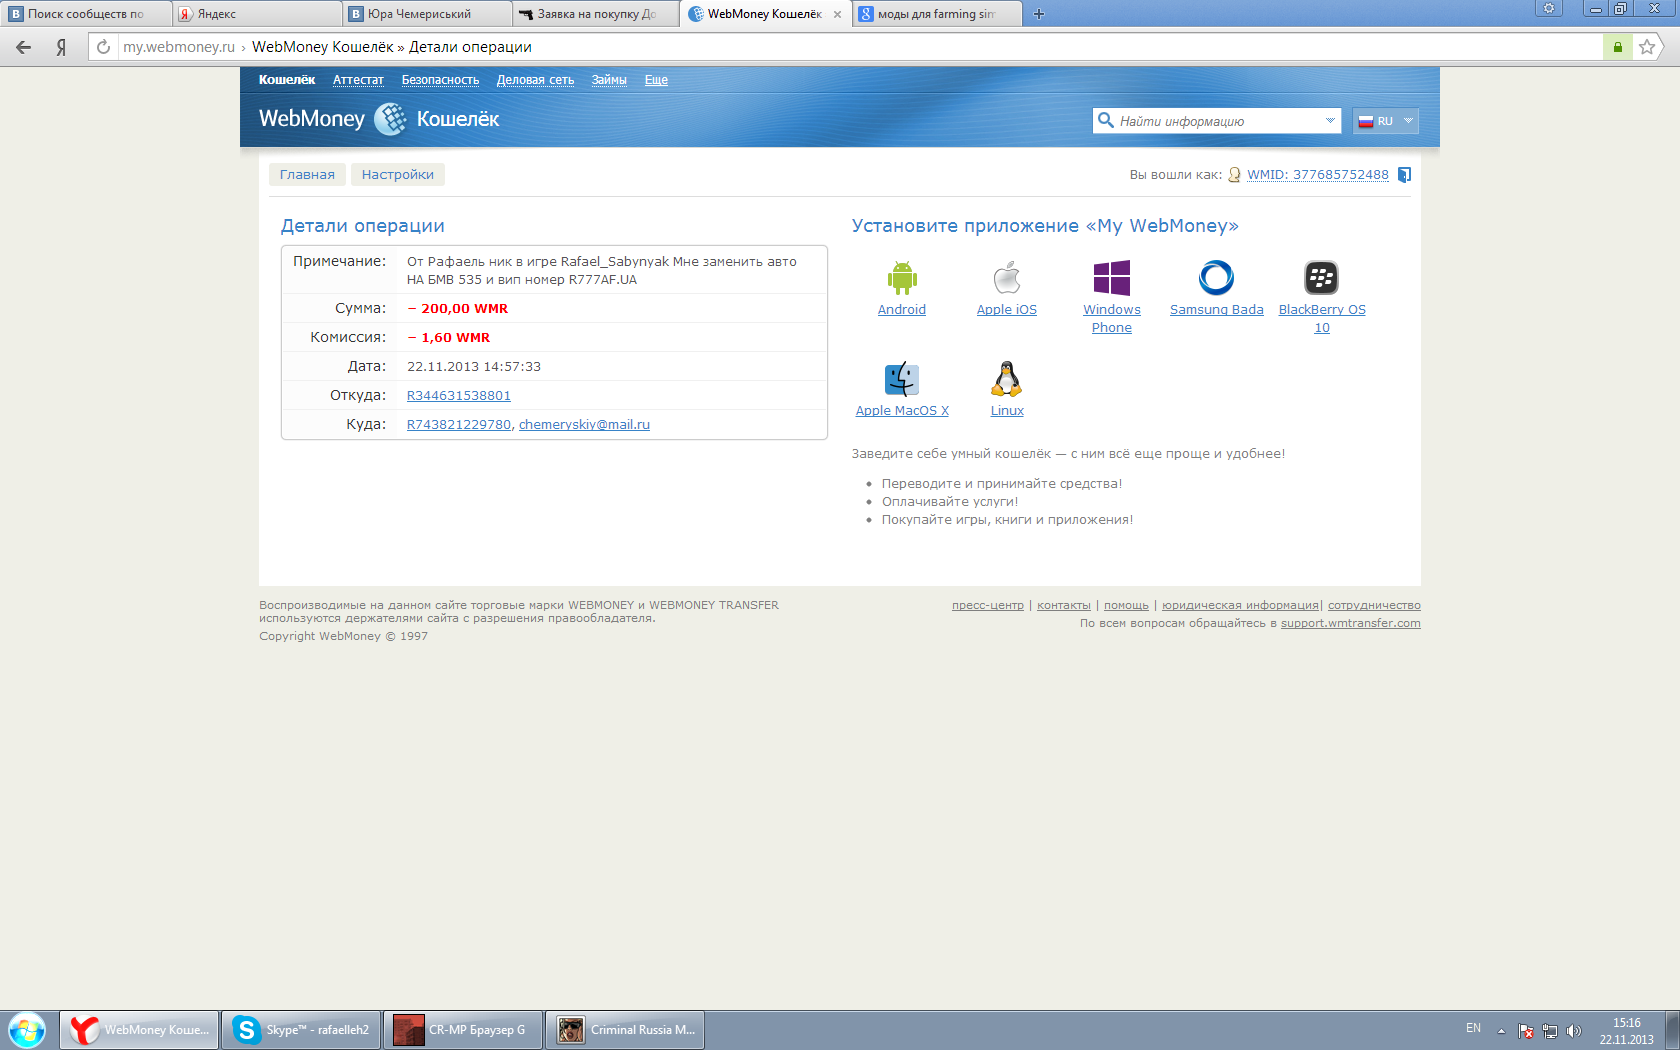This screenshot has height=1050, width=1680.
Task: Click the EN keyboard language indicator
Action: coord(1473,1028)
